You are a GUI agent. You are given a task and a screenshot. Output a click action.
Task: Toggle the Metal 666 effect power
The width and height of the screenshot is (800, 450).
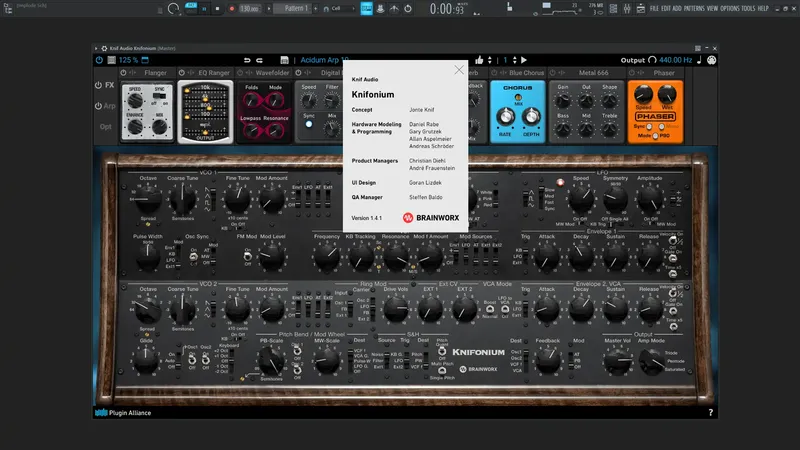553,73
